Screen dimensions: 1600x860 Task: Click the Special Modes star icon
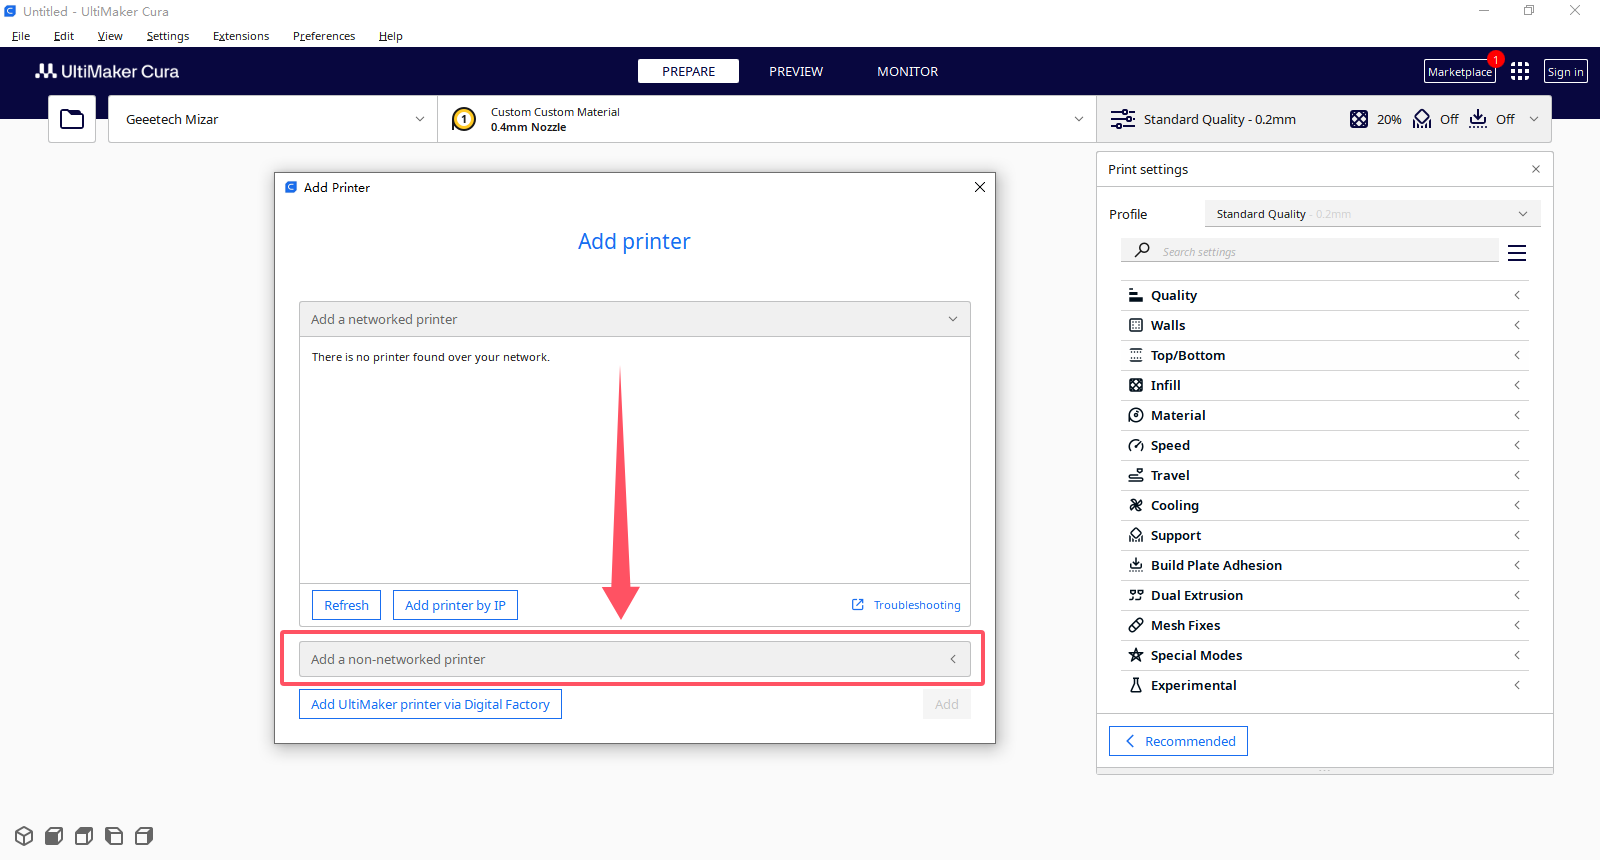tap(1136, 655)
